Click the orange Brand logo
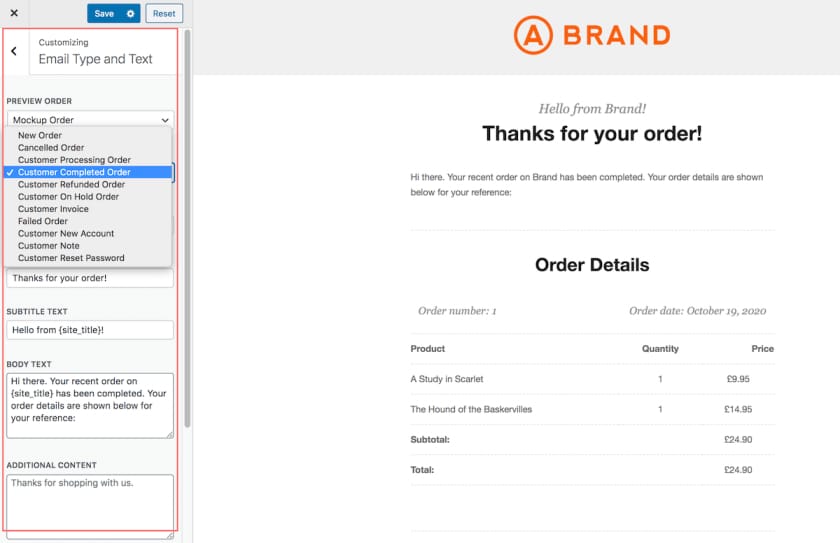Image resolution: width=840 pixels, height=543 pixels. coord(592,35)
